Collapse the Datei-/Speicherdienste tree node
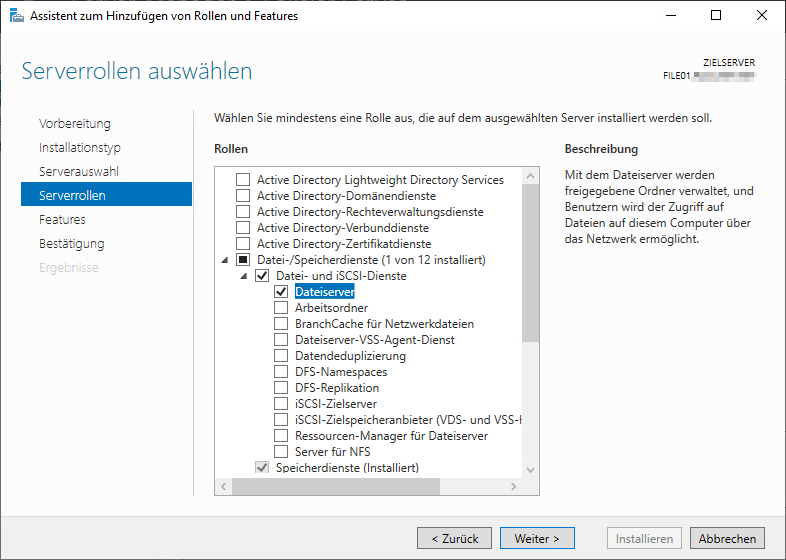Screen dimensions: 786x560 pyautogui.click(x=224, y=260)
